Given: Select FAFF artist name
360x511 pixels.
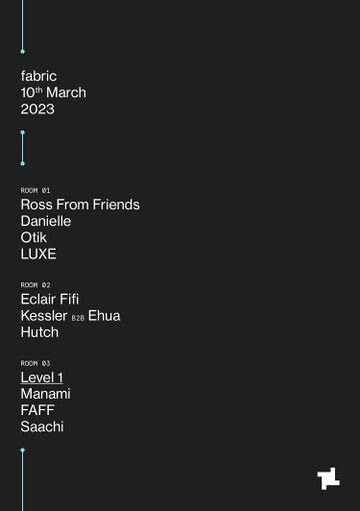Looking at the screenshot, I should [x=37, y=410].
